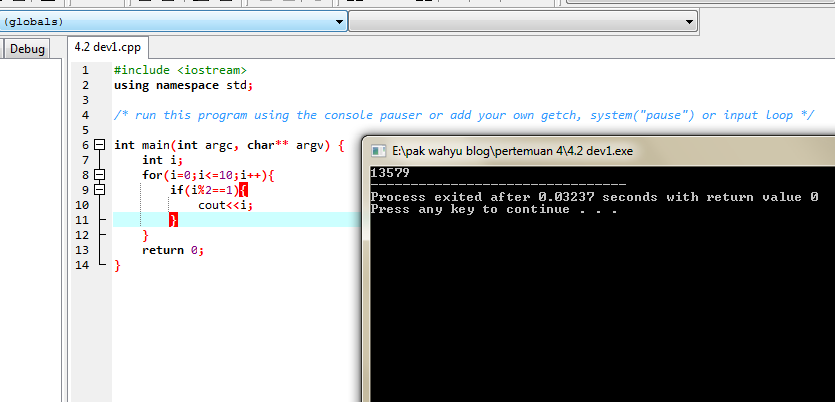Click the highlighted closing brace on line 11
This screenshot has height=402, width=835.
coord(173,219)
